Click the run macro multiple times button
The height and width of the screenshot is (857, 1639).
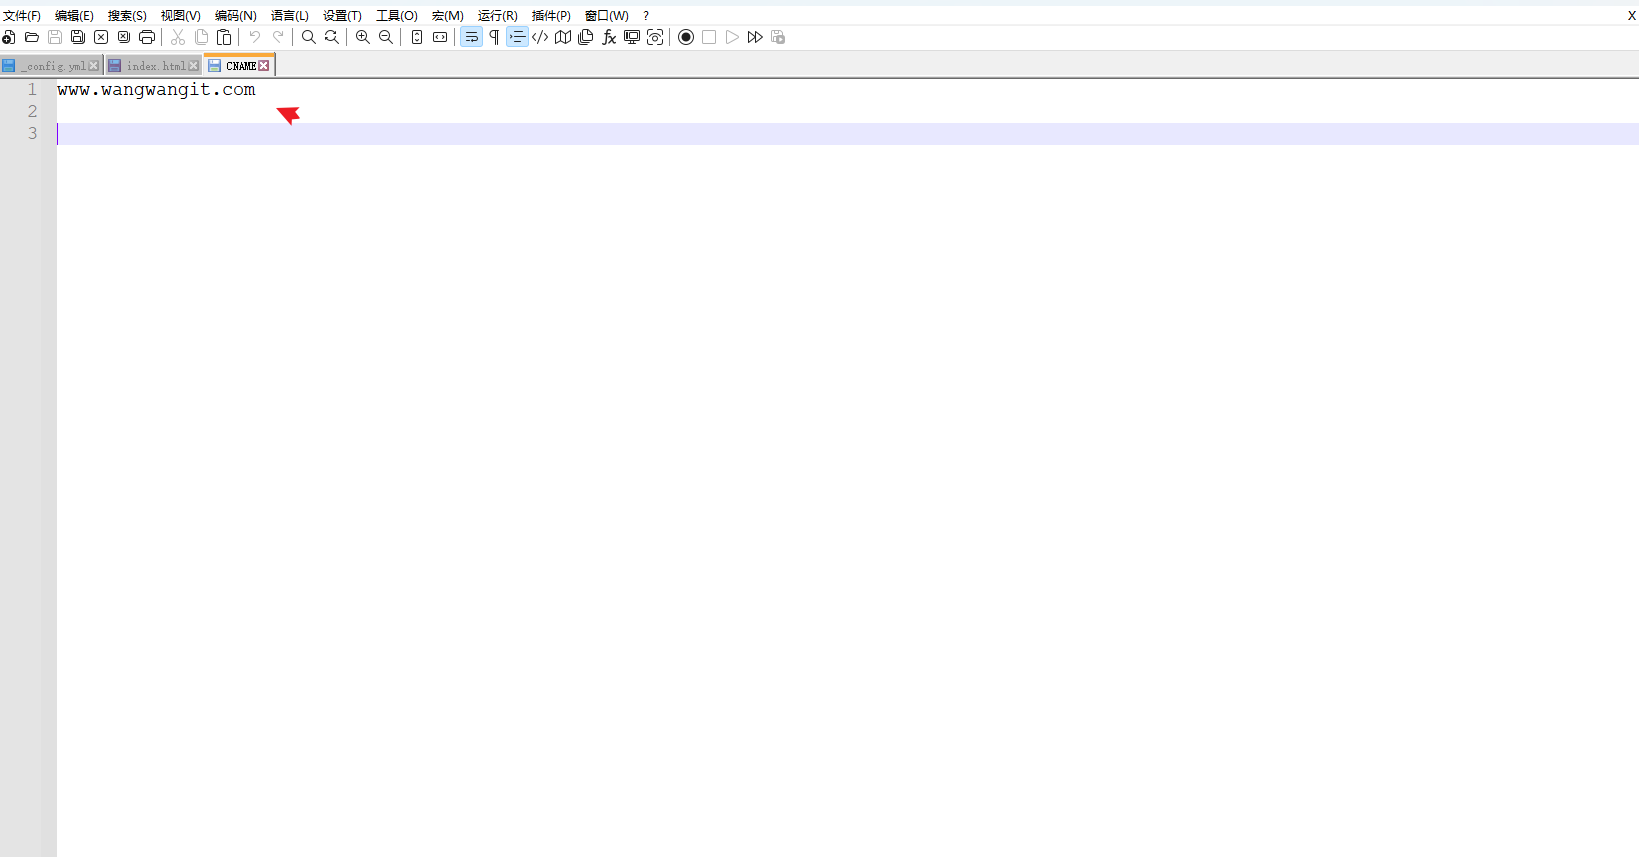pyautogui.click(x=755, y=37)
